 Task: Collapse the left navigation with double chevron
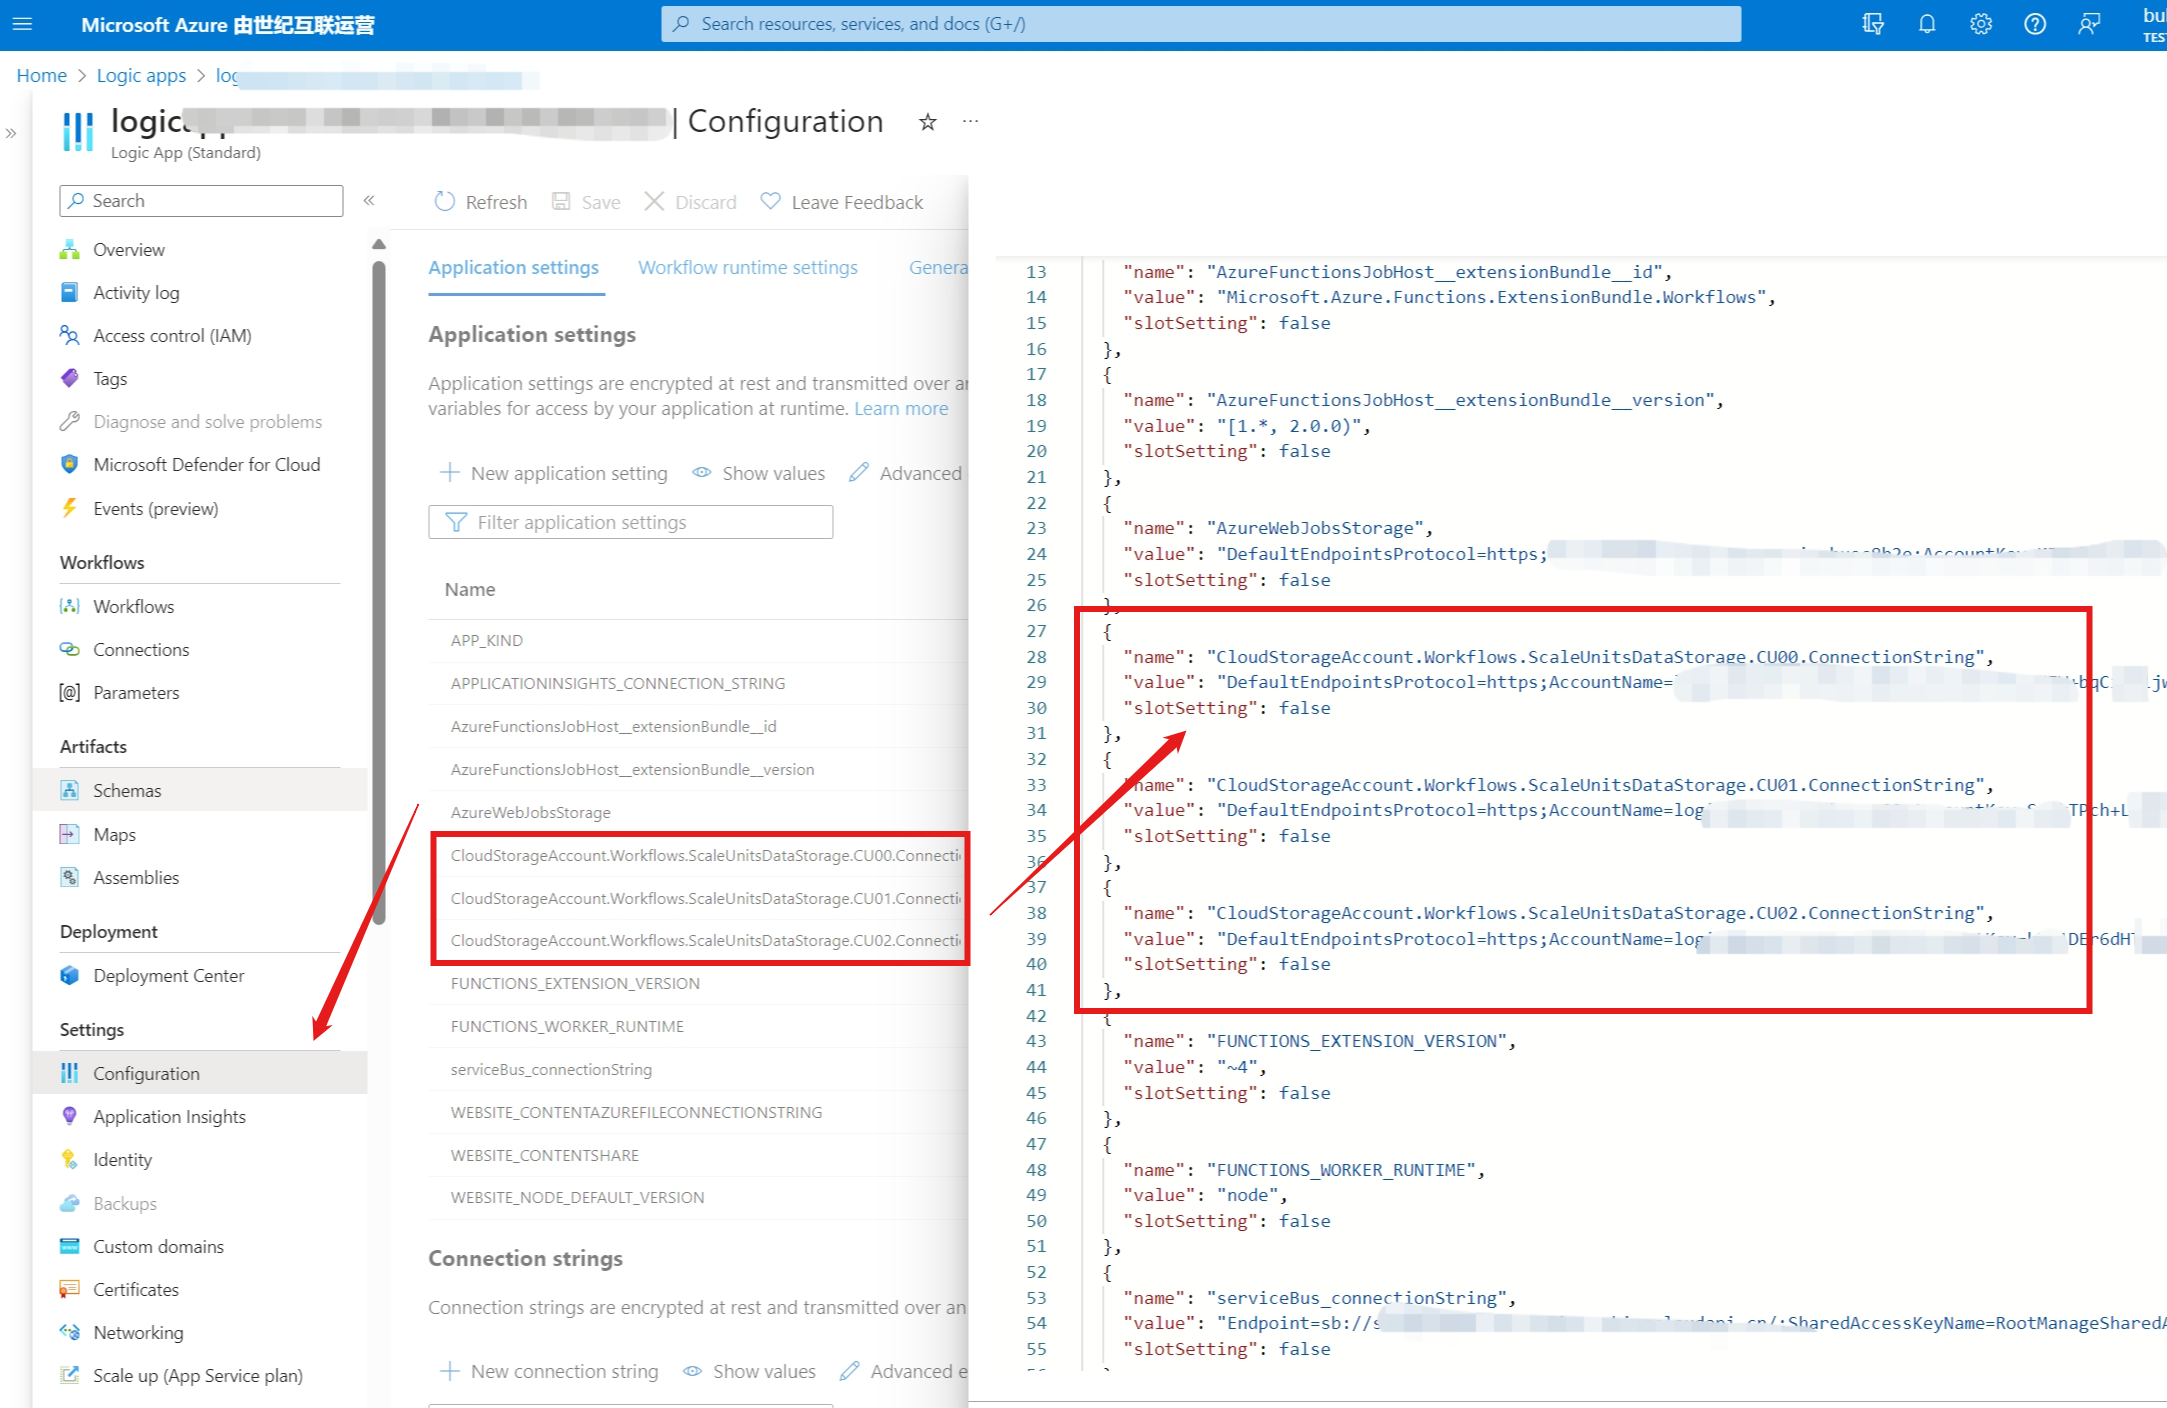369,200
